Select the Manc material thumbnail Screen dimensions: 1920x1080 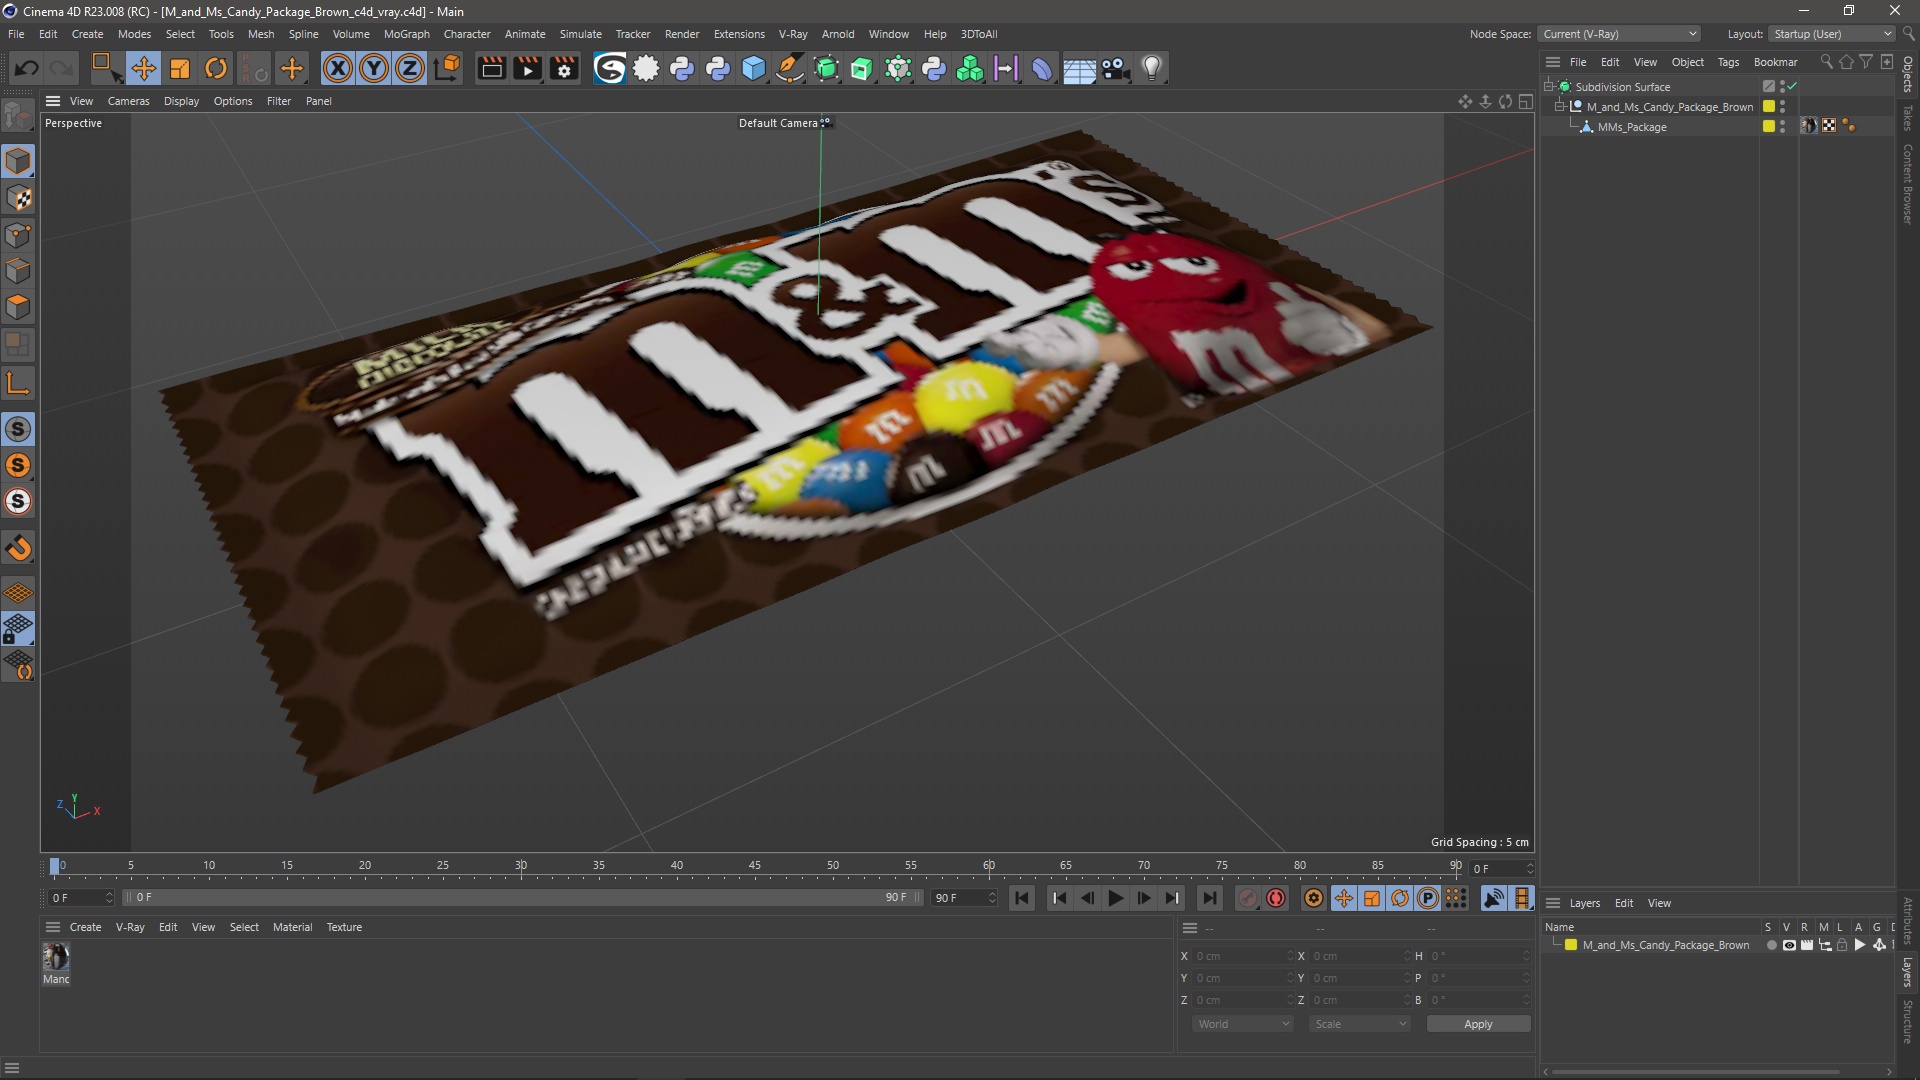(x=56, y=957)
